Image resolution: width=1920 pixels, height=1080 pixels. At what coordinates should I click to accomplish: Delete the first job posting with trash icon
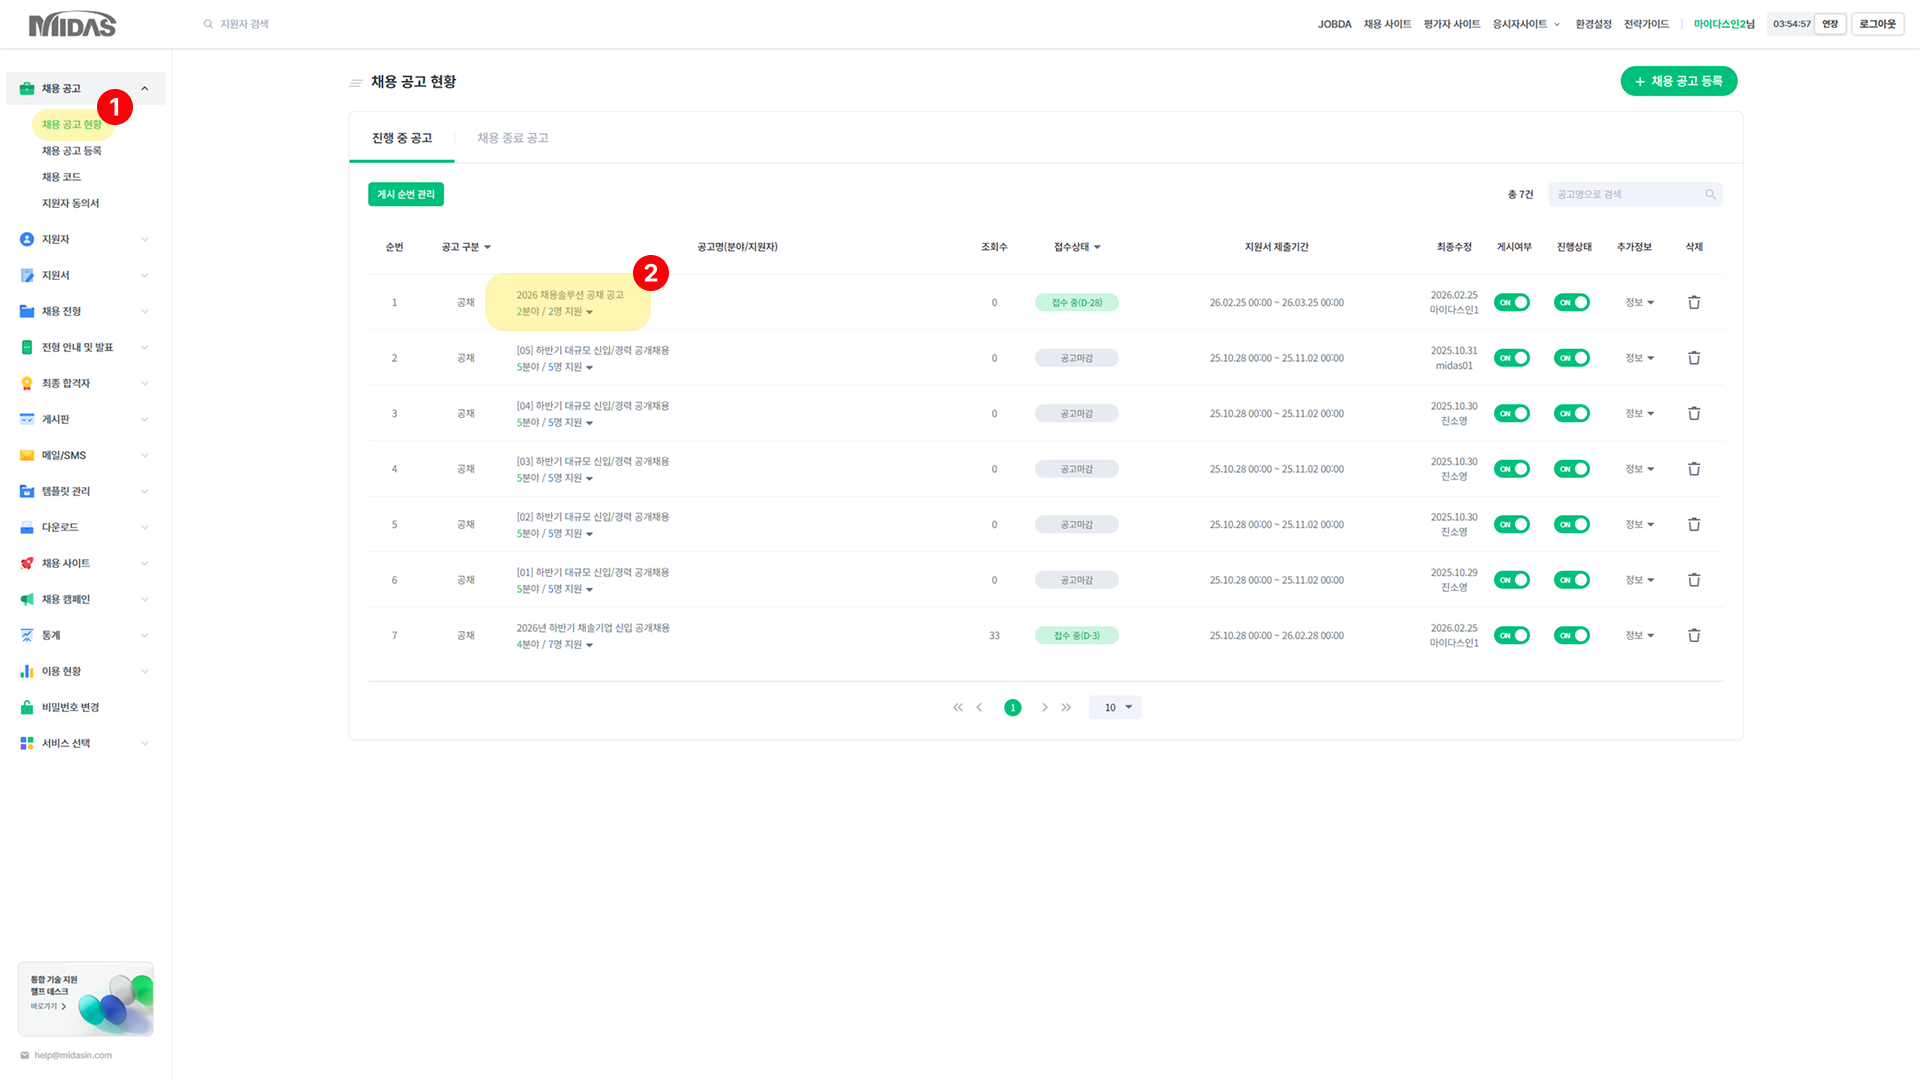click(1694, 302)
